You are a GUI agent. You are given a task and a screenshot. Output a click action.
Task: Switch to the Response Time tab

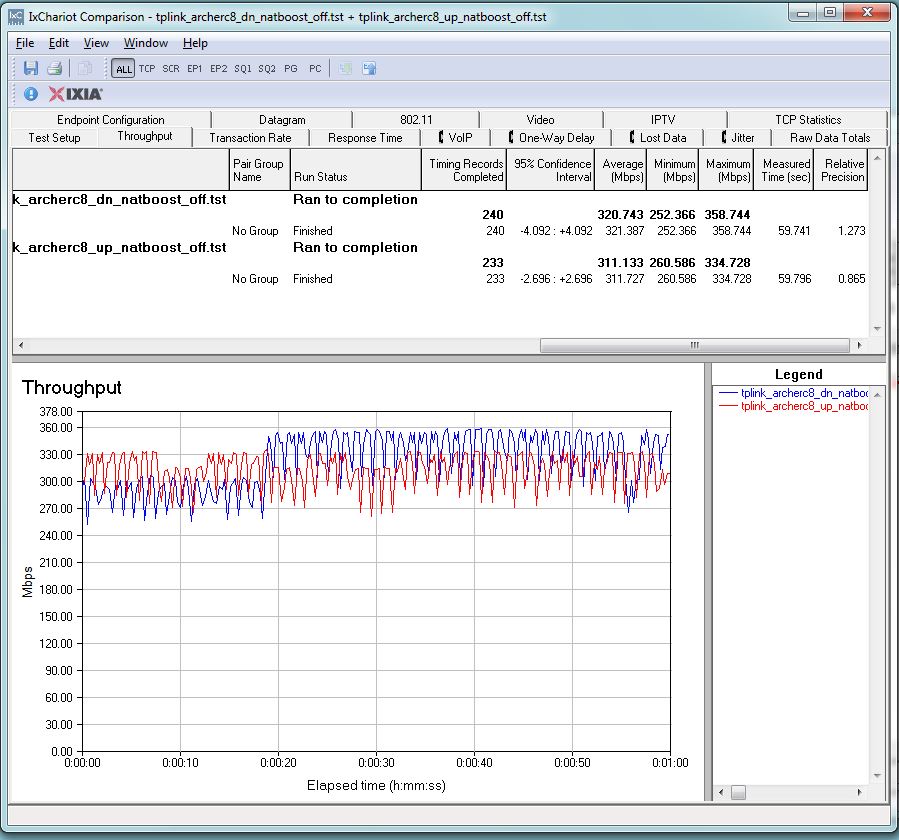tap(365, 138)
